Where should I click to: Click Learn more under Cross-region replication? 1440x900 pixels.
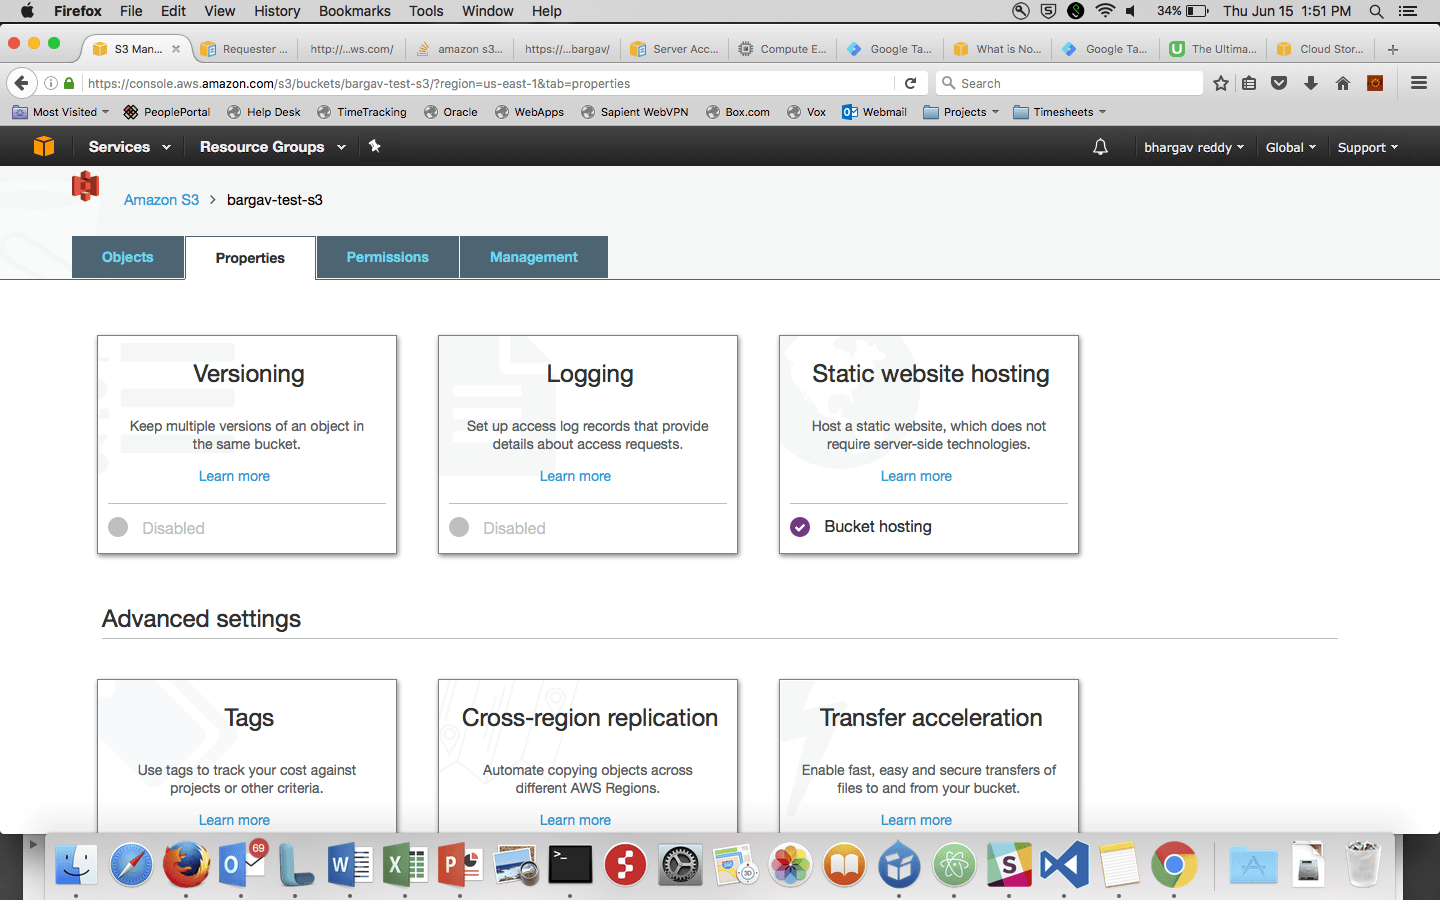pos(575,820)
